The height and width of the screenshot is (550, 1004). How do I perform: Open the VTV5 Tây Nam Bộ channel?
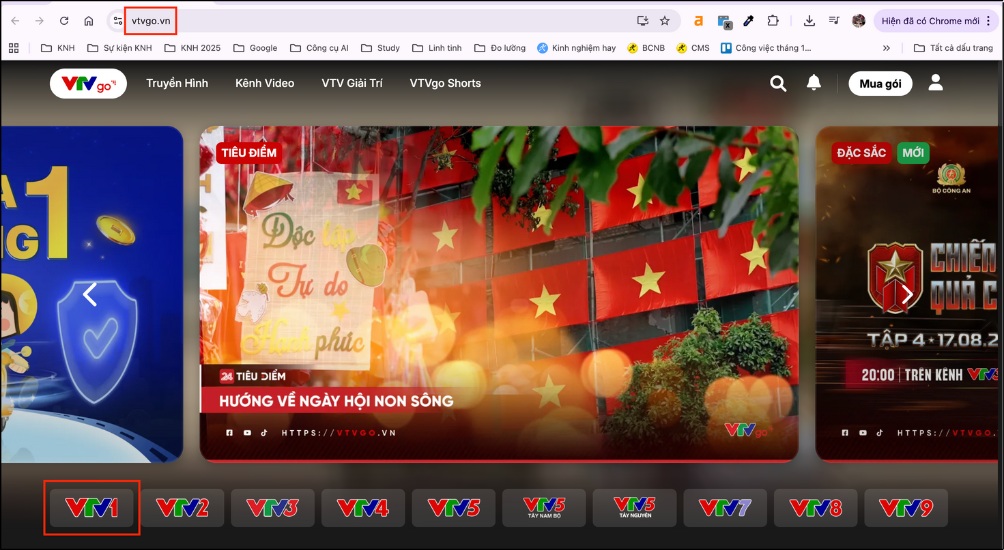[x=544, y=508]
